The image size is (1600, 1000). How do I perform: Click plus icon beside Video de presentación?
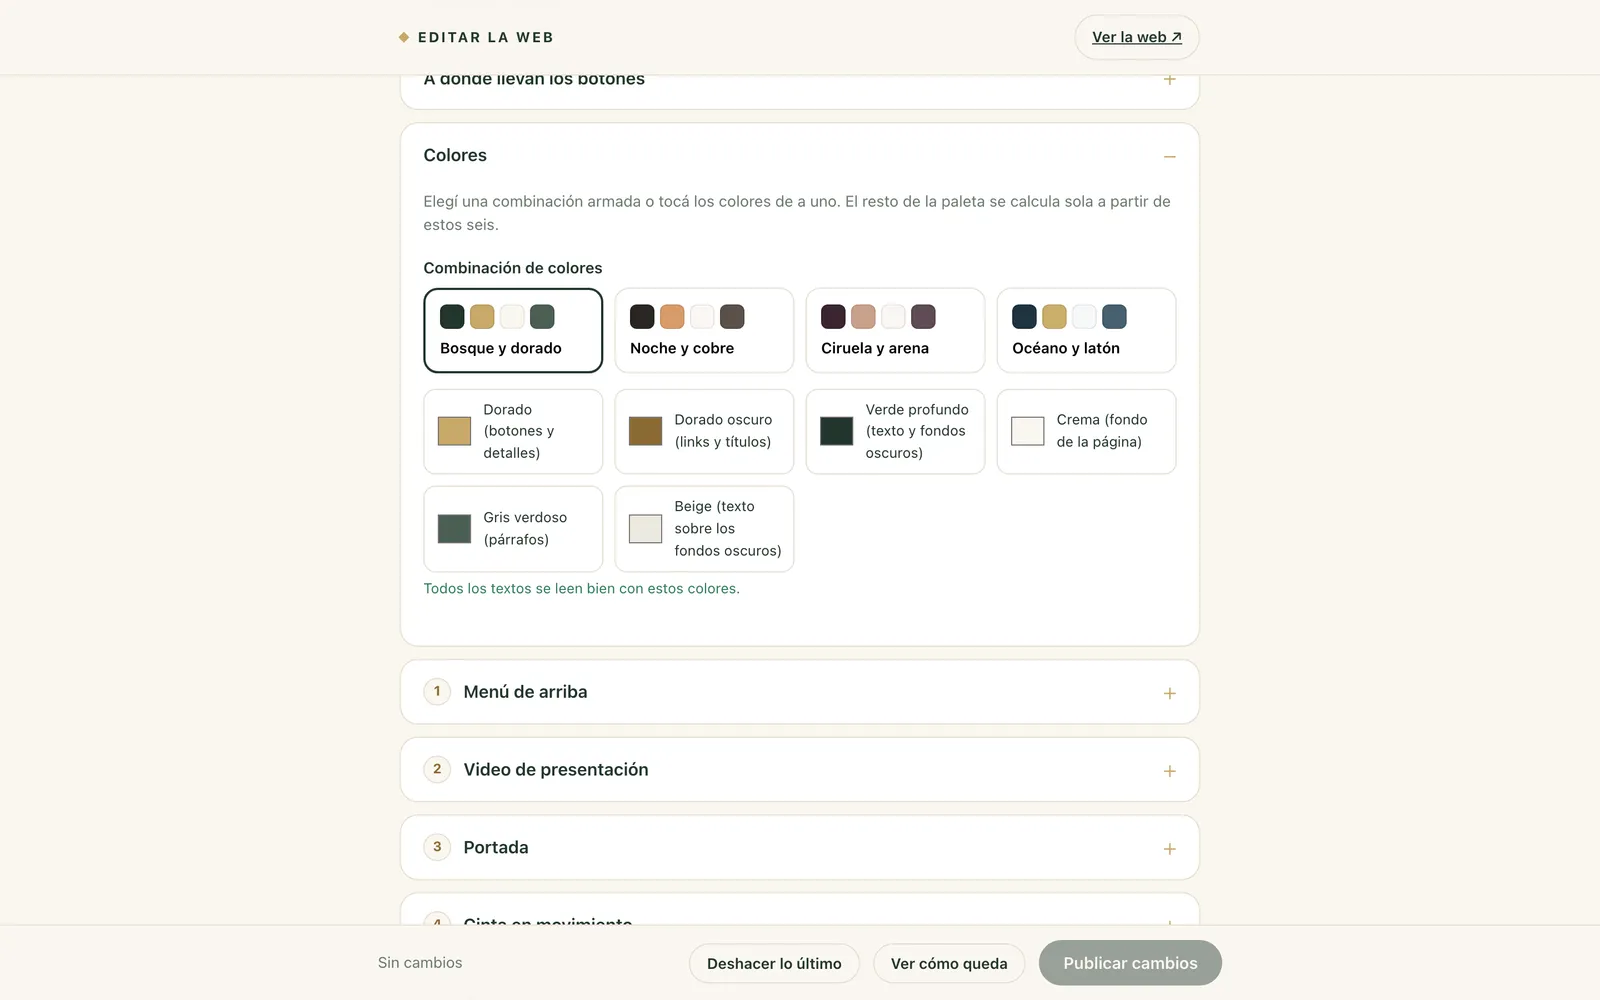click(x=1169, y=771)
